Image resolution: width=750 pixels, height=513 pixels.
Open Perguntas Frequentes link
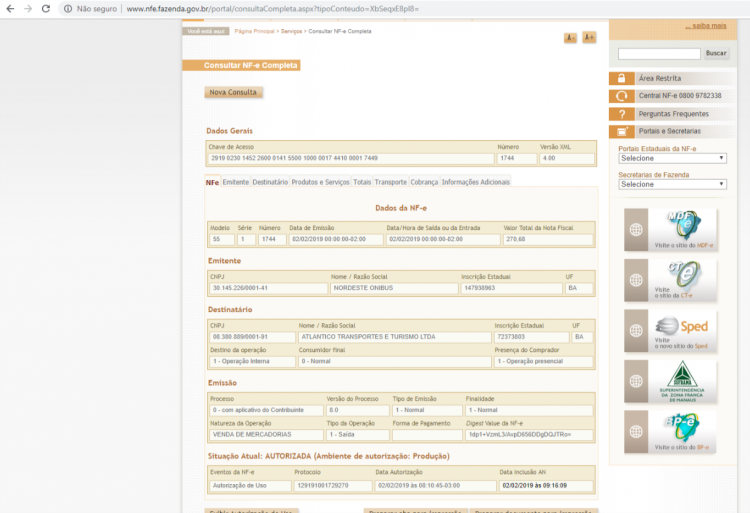673,114
